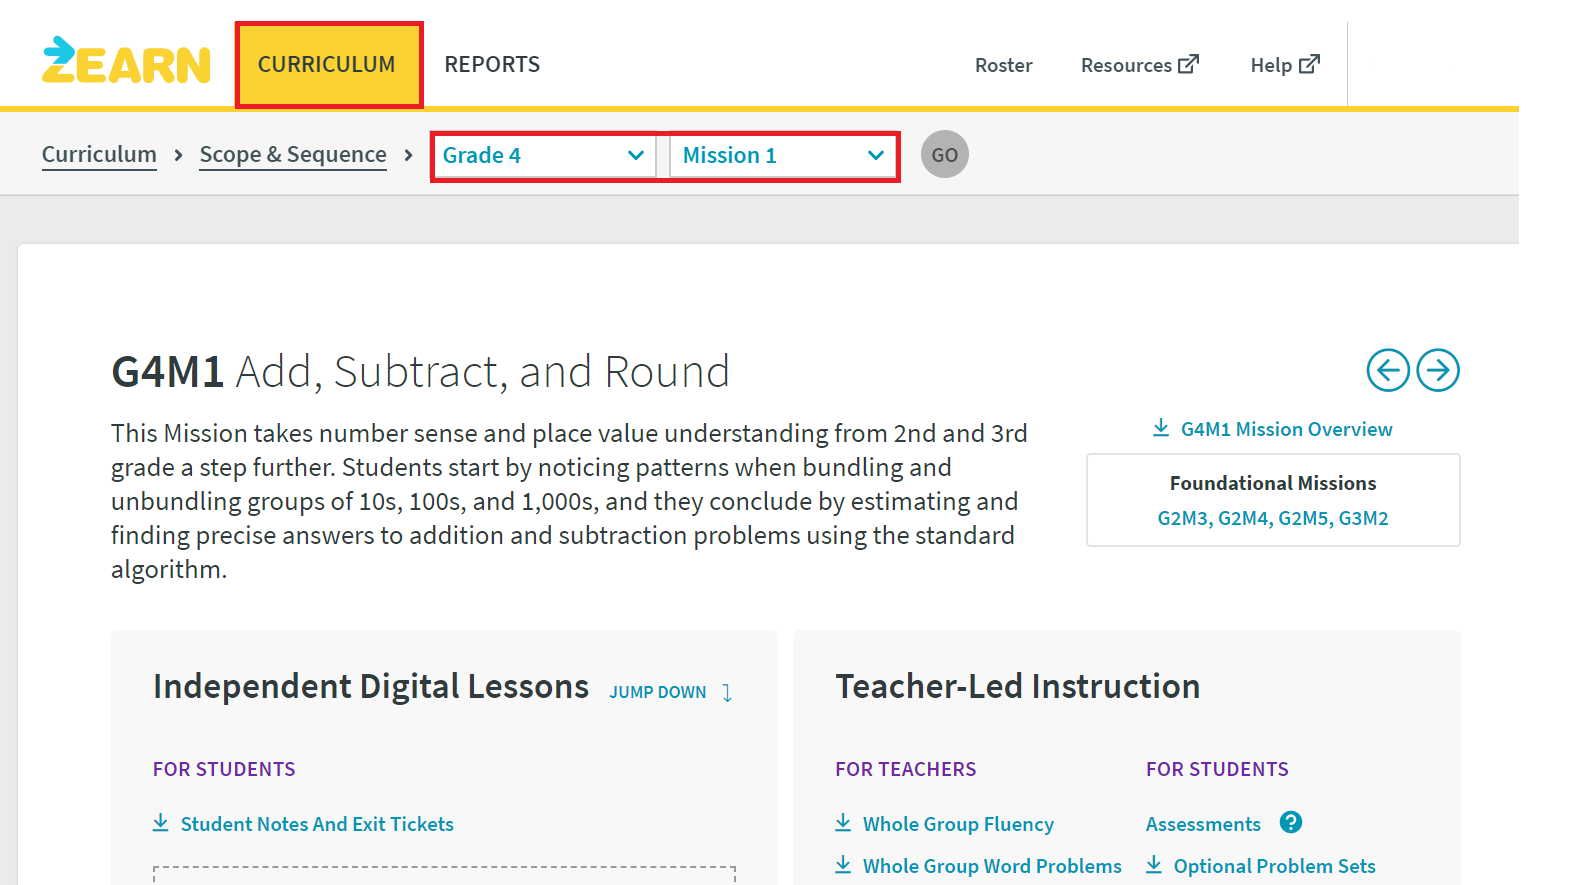Open the Resources external link

[x=1139, y=66]
